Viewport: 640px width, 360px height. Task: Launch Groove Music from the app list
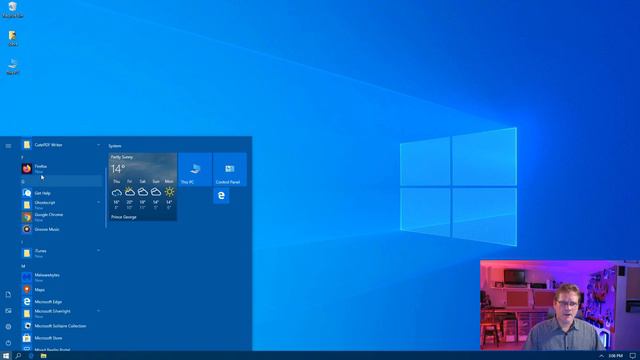(61, 229)
